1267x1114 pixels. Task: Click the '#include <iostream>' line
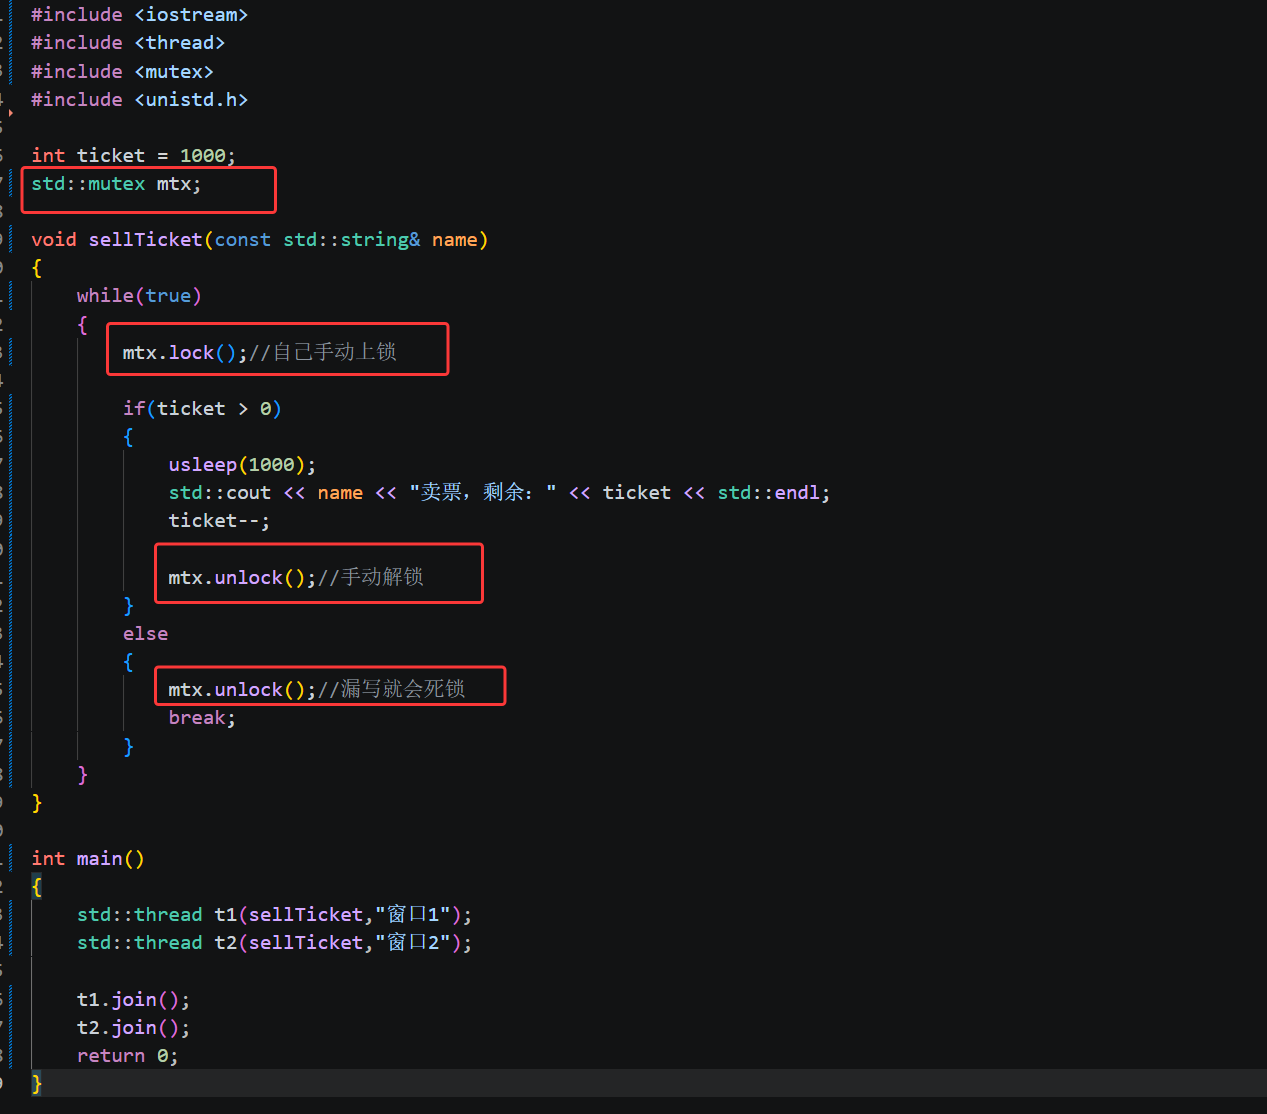139,15
